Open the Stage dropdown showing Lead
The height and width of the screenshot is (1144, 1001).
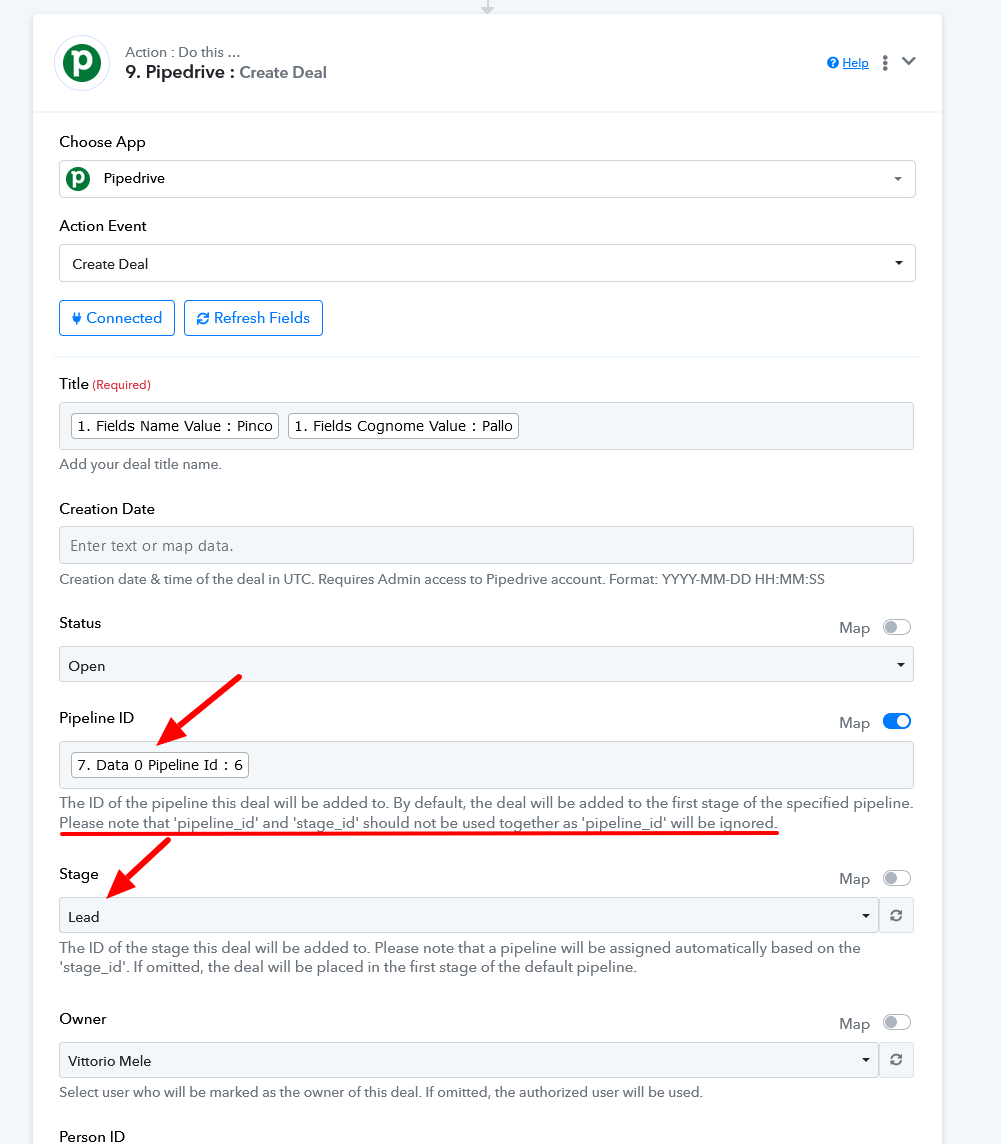click(469, 916)
